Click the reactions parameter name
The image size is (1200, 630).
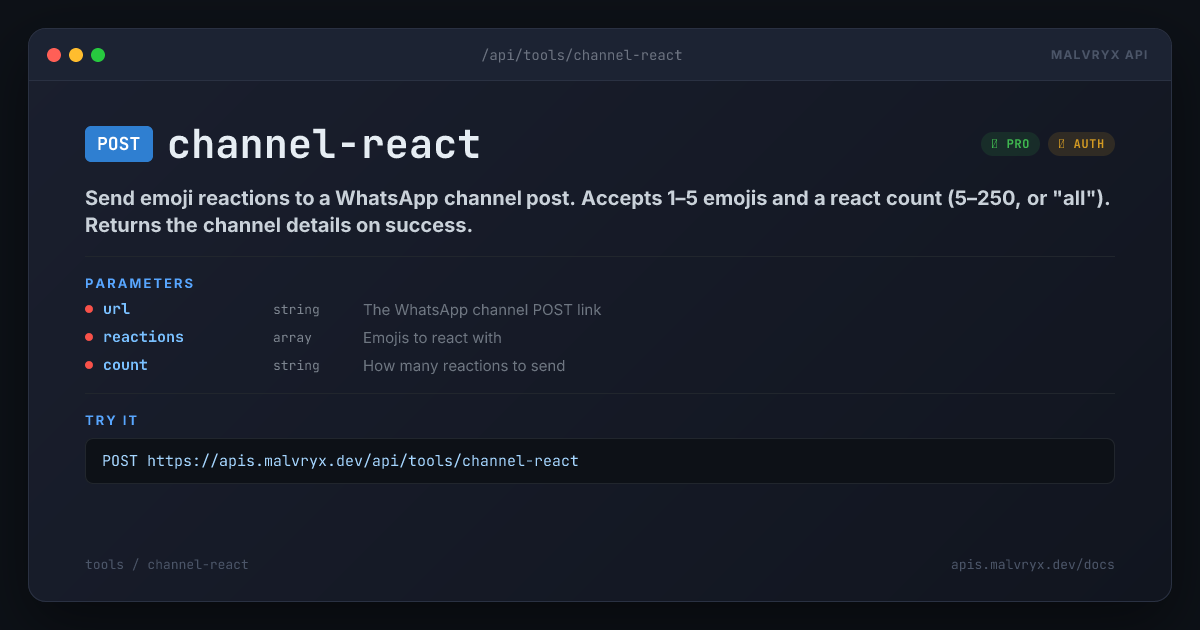coord(143,337)
